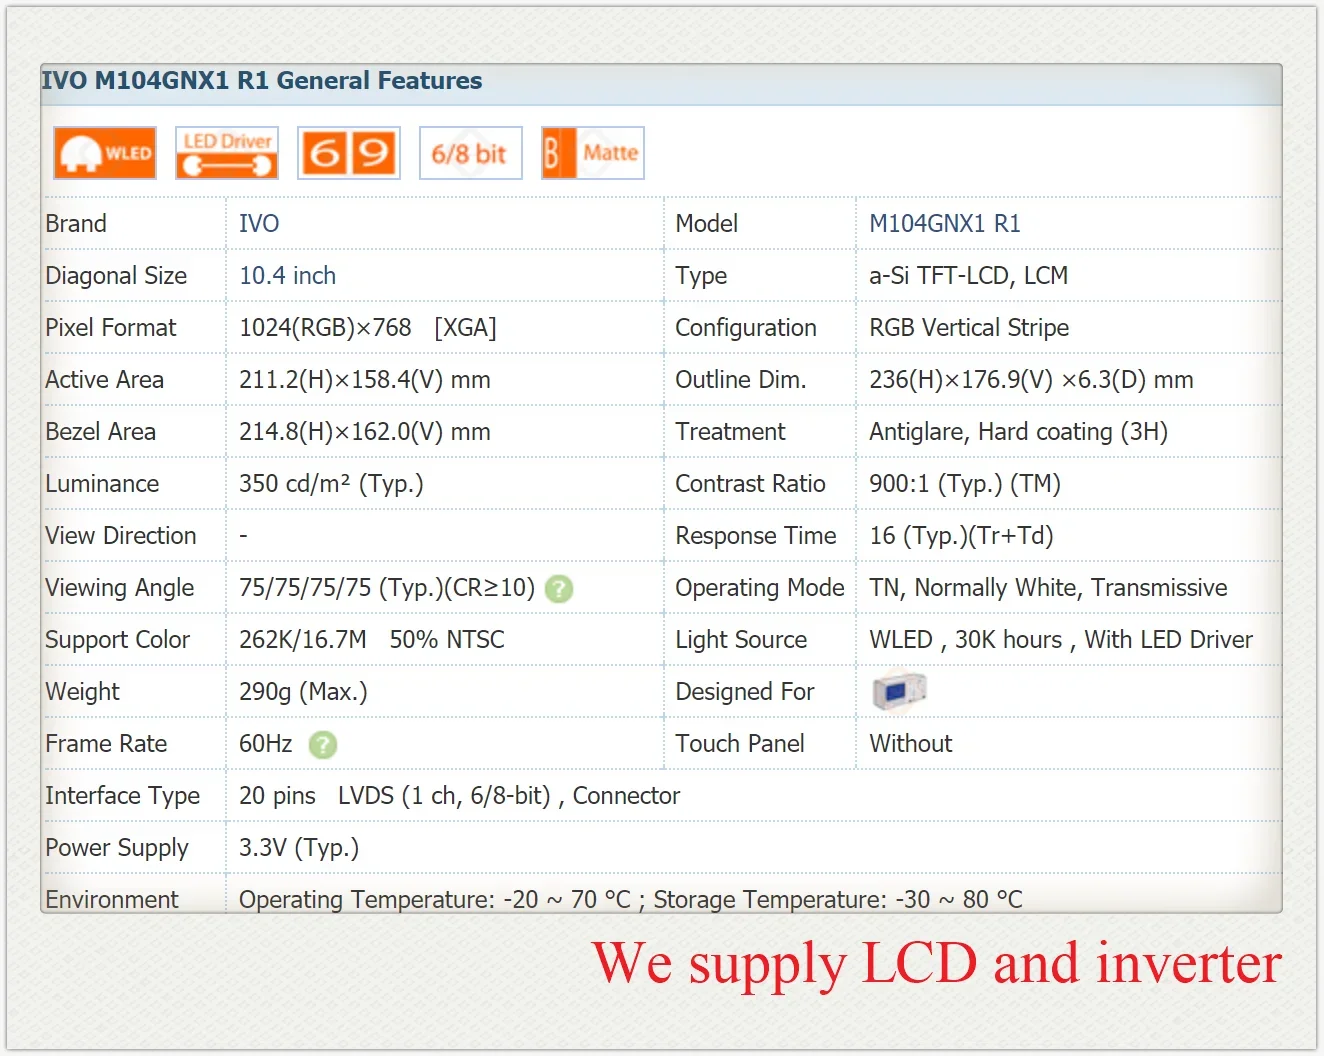Click the Light Source row label

(741, 640)
